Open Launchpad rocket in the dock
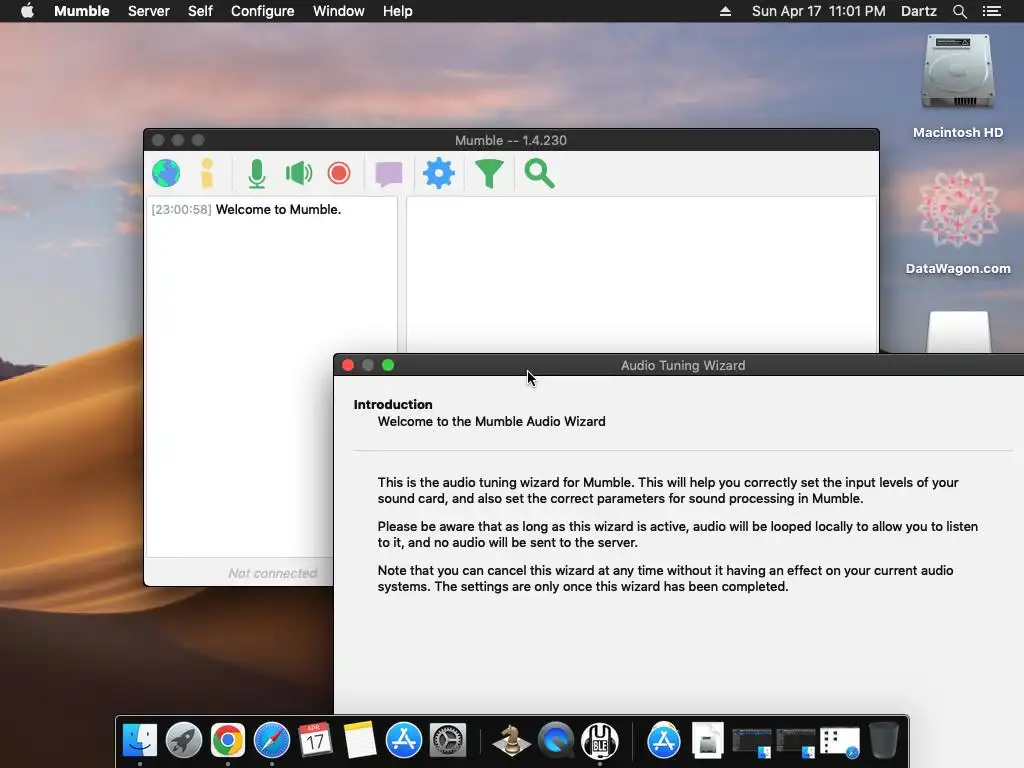Image resolution: width=1024 pixels, height=768 pixels. (184, 740)
